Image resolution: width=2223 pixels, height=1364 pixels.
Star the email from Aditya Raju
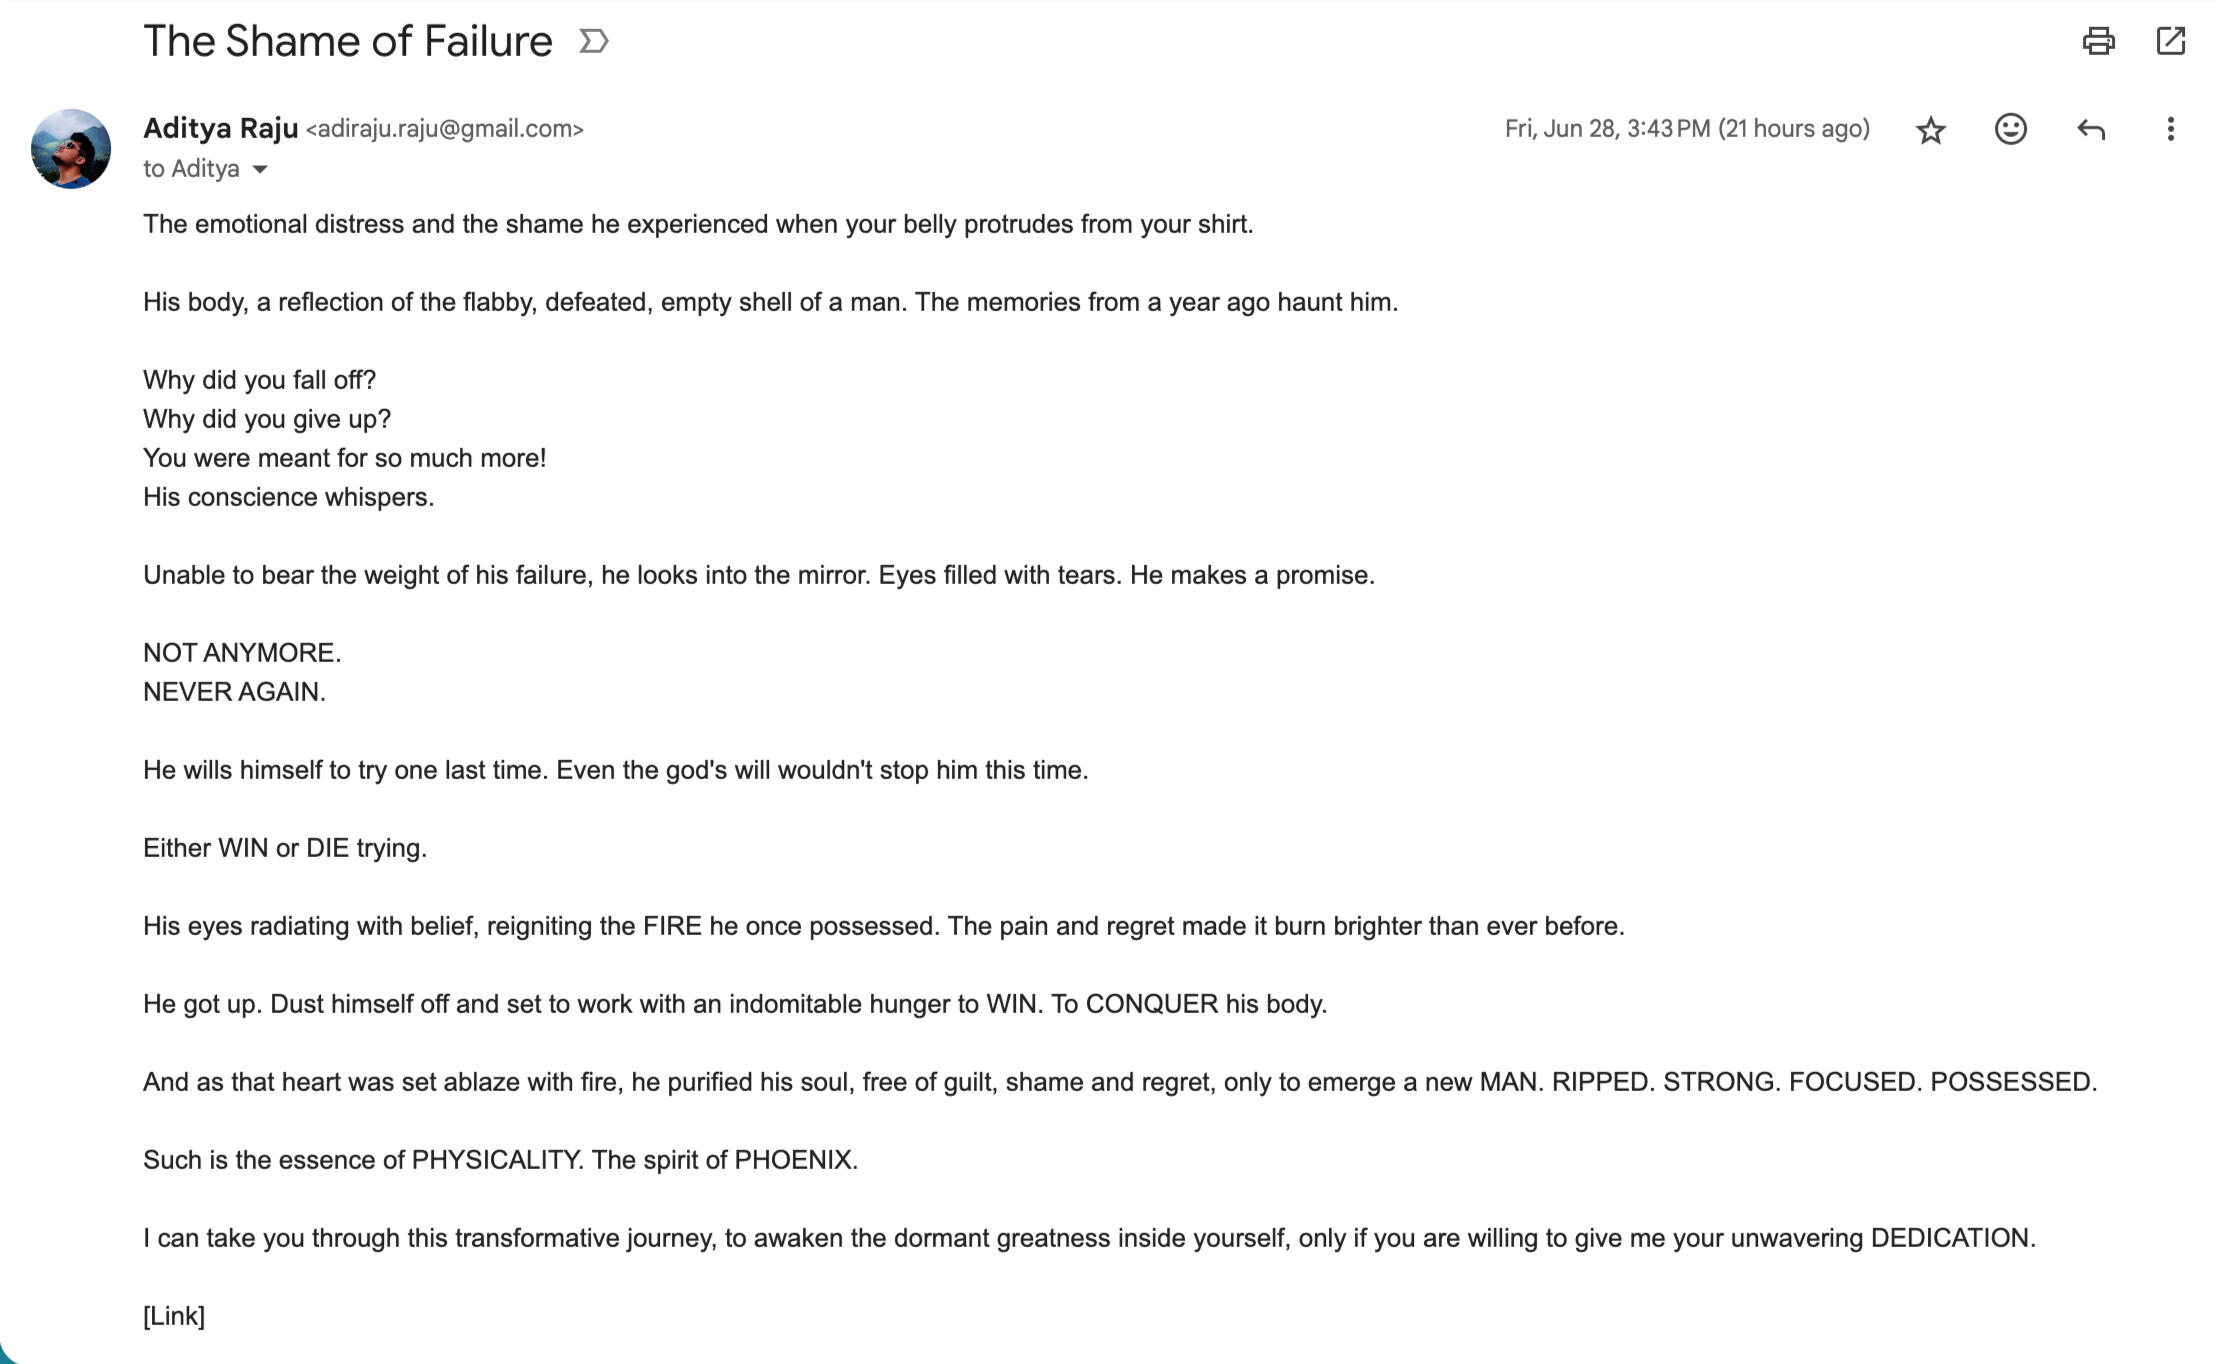point(1931,130)
